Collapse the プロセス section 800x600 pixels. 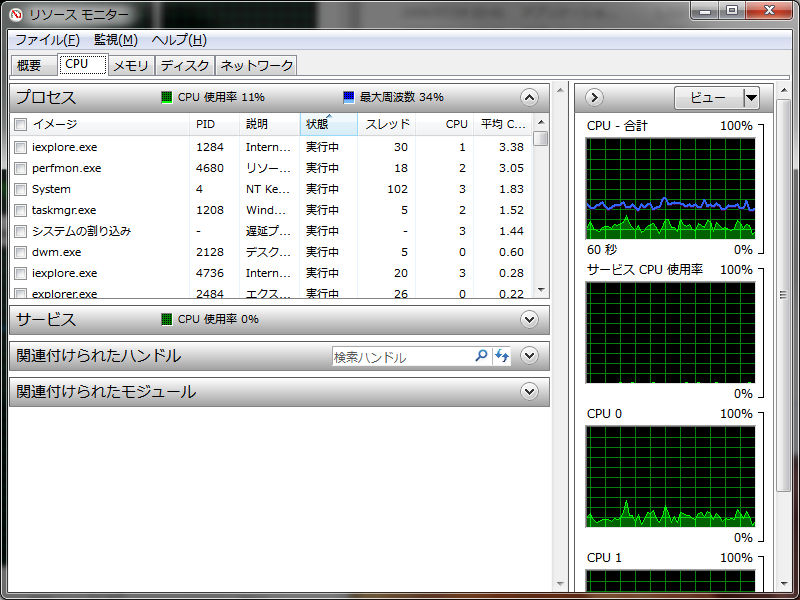529,97
